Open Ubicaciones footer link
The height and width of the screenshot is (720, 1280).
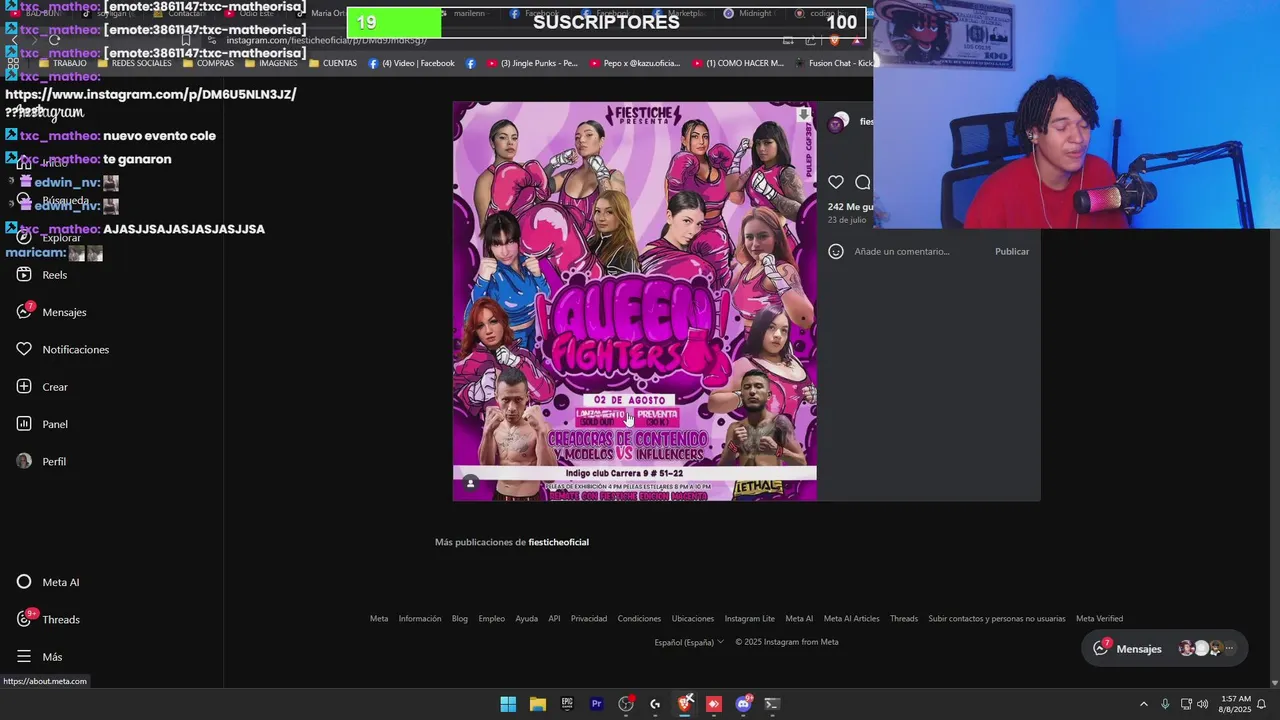point(693,618)
